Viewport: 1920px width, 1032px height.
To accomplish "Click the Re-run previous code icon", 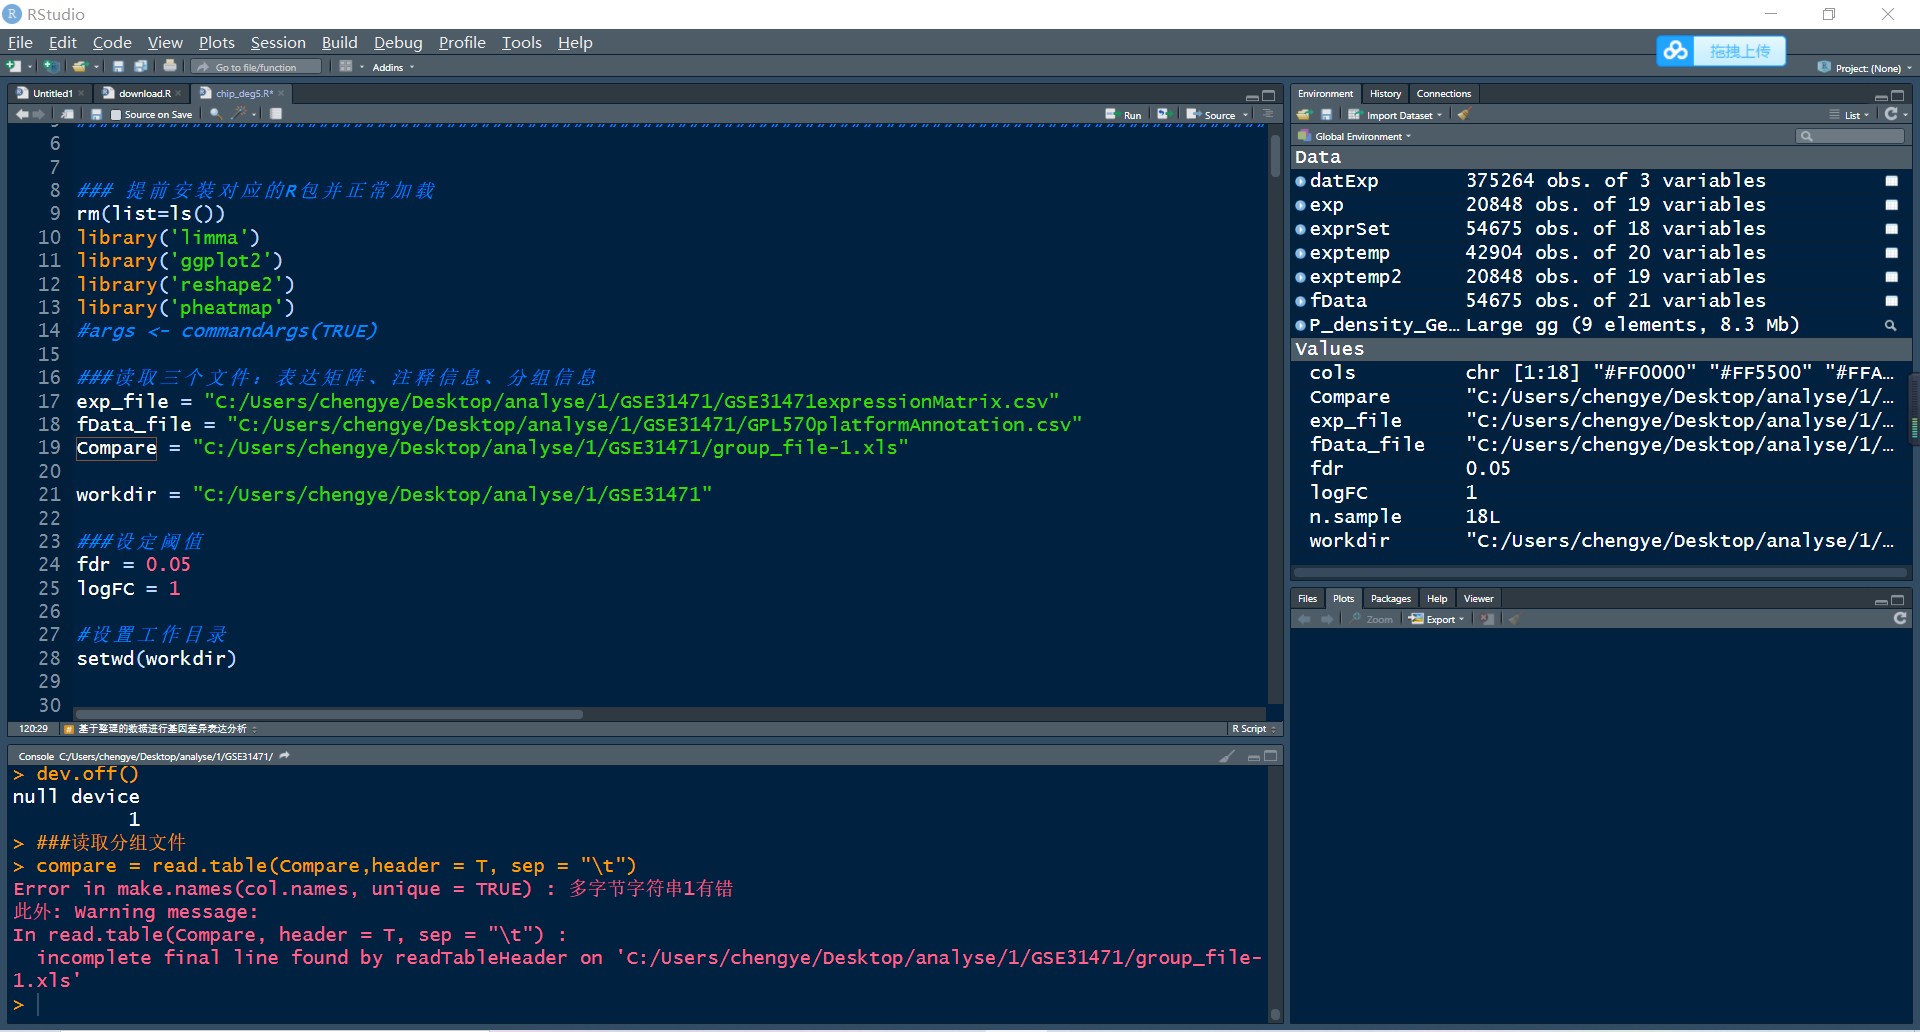I will pyautogui.click(x=1163, y=114).
